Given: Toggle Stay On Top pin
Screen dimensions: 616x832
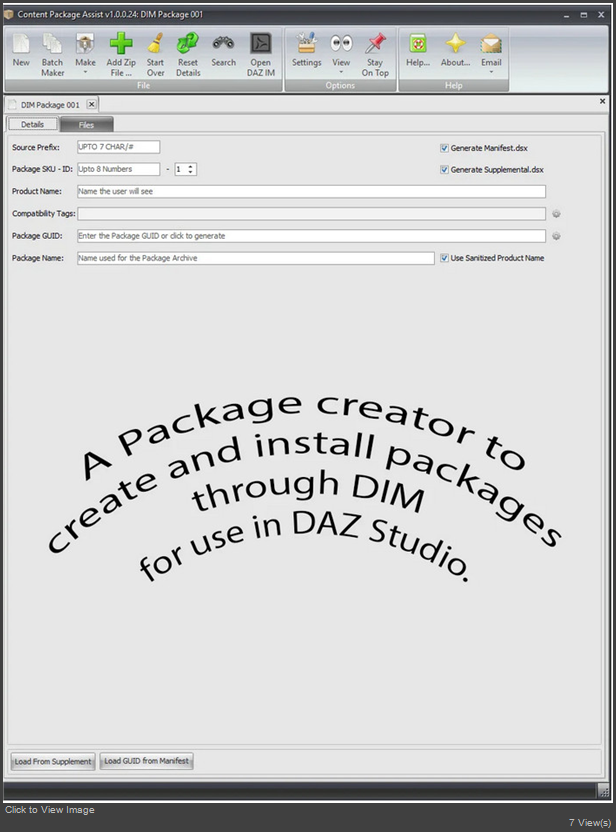Looking at the screenshot, I should [x=375, y=44].
